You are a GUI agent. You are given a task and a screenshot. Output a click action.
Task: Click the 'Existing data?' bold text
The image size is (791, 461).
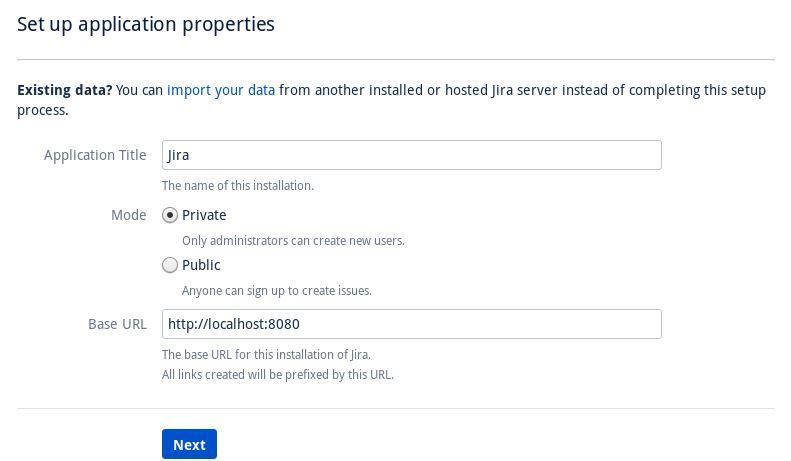65,90
